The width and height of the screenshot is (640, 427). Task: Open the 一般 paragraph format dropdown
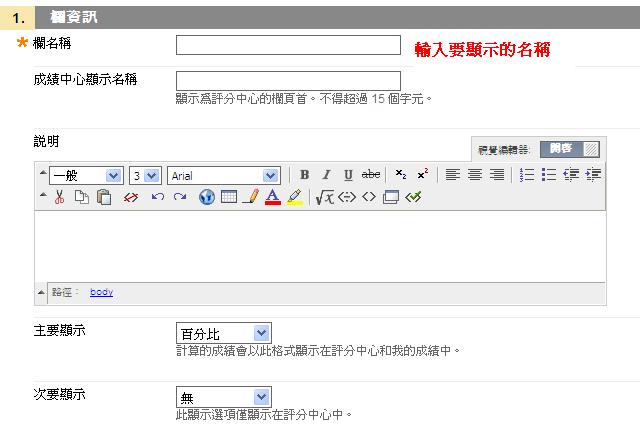click(x=85, y=175)
